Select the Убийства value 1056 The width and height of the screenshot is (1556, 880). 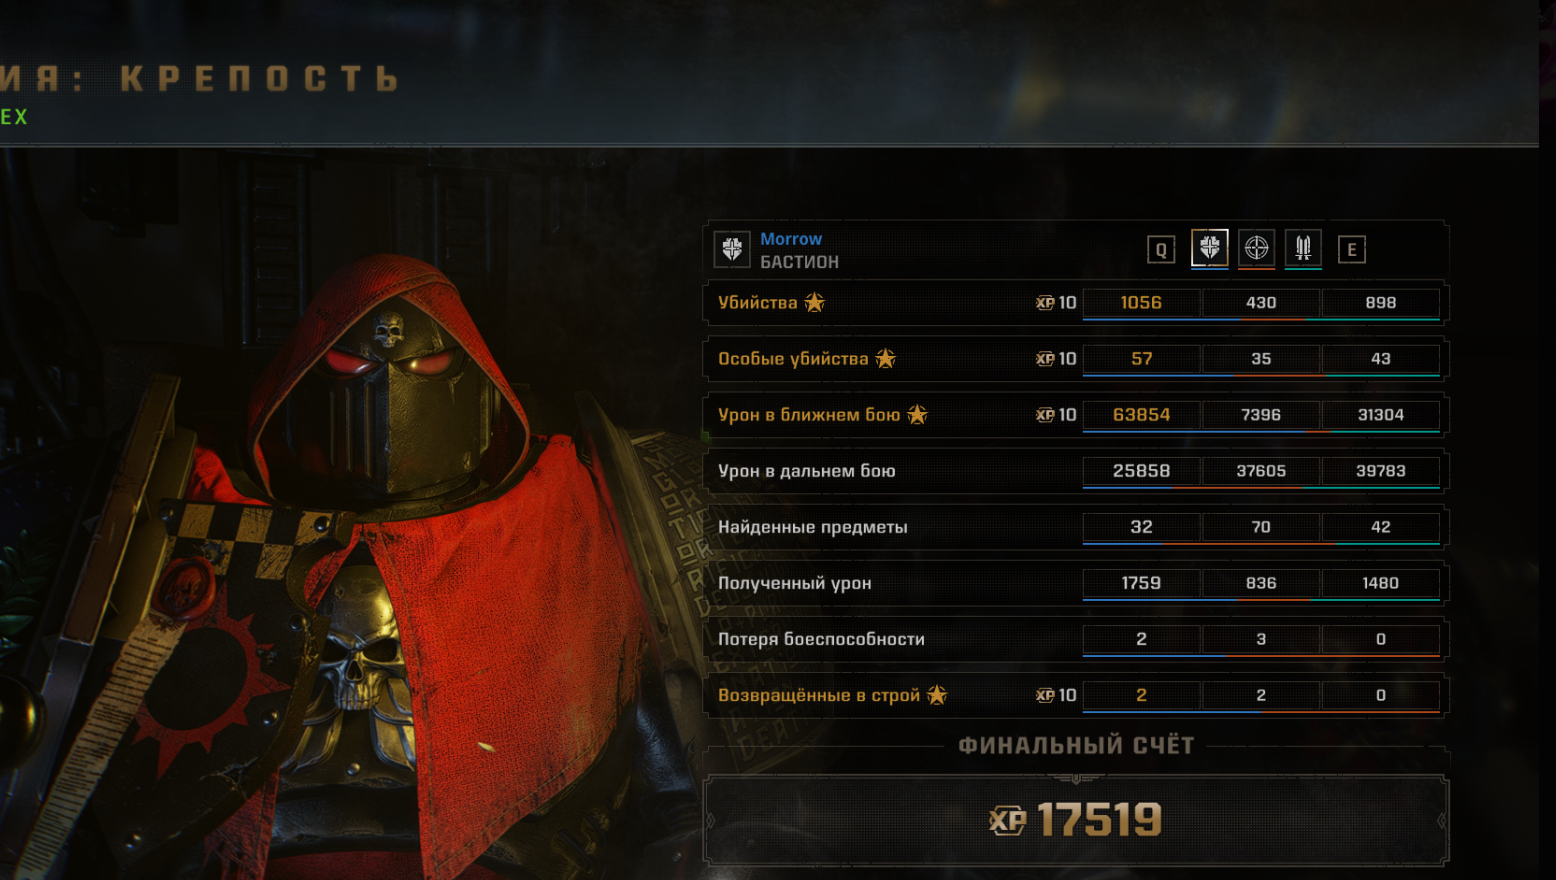pyautogui.click(x=1141, y=302)
